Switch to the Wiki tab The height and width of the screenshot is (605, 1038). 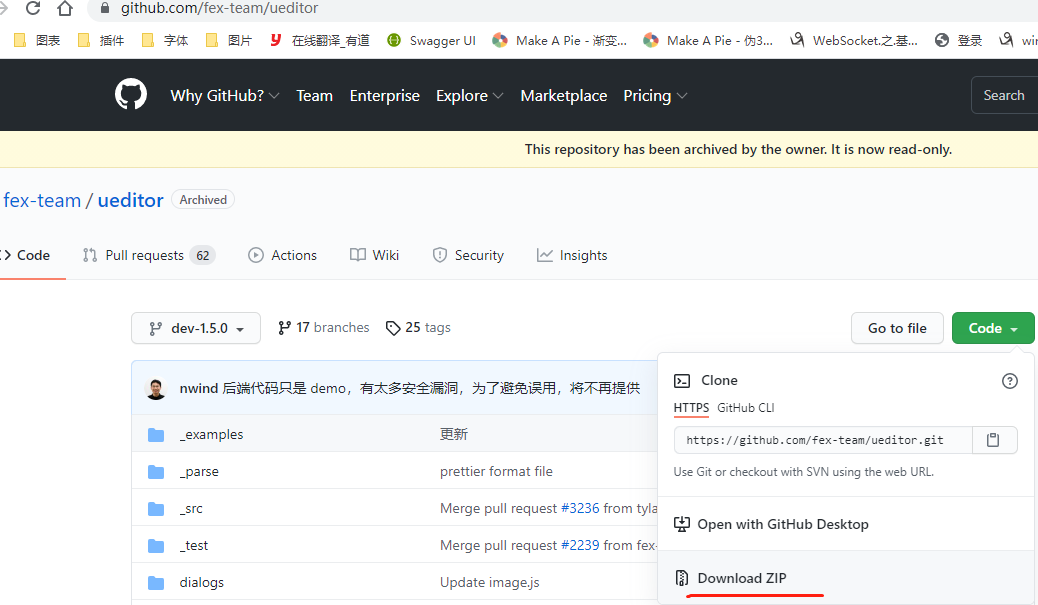tap(375, 256)
